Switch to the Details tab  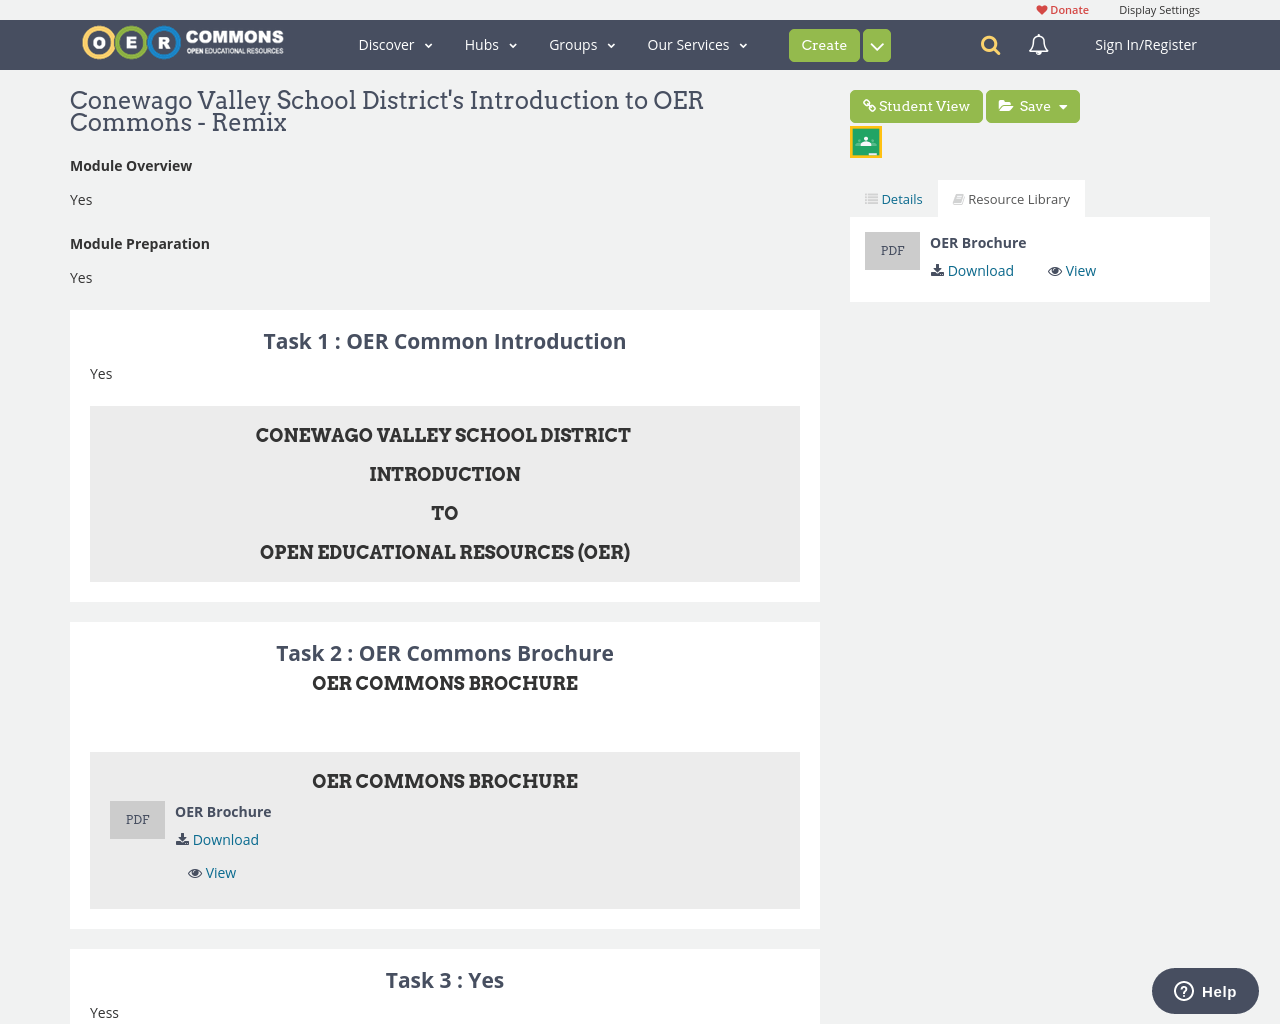[x=893, y=198]
